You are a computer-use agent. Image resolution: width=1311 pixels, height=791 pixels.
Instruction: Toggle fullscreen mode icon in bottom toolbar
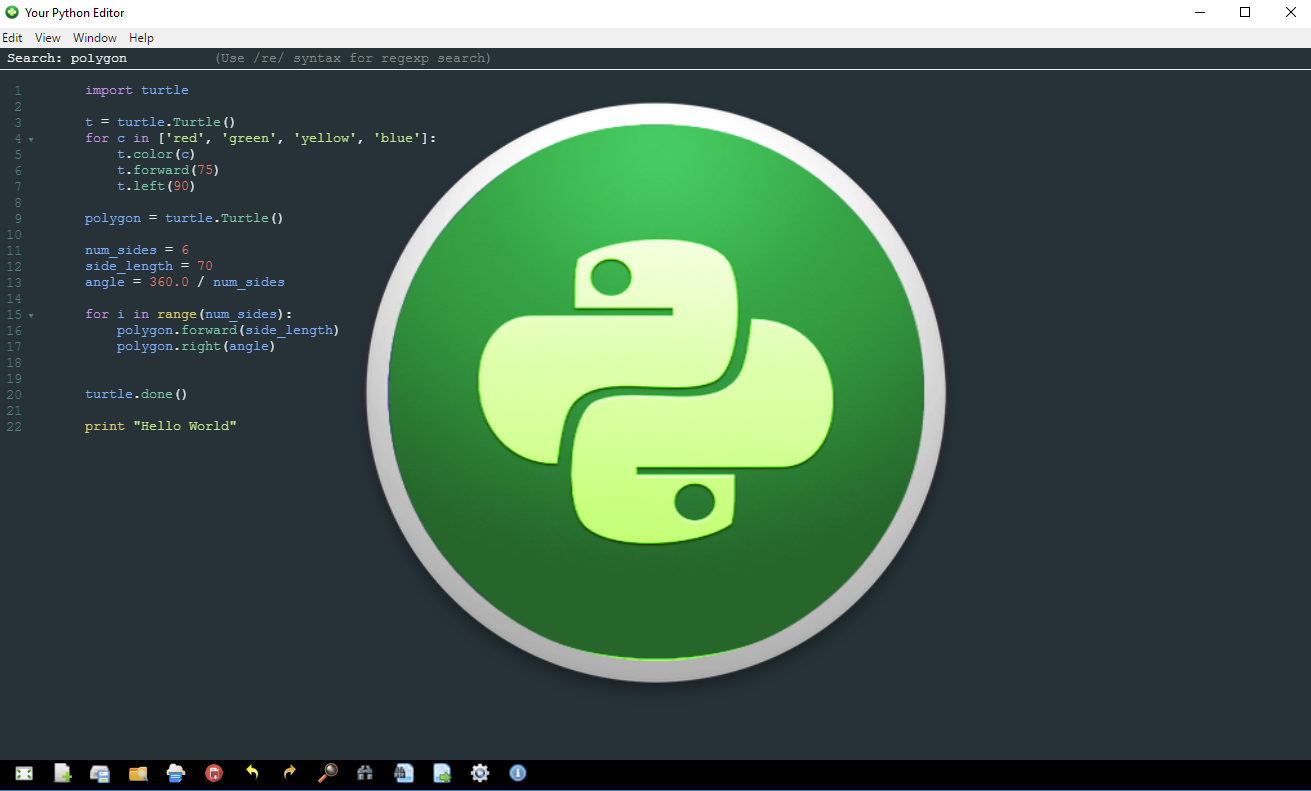pos(24,773)
